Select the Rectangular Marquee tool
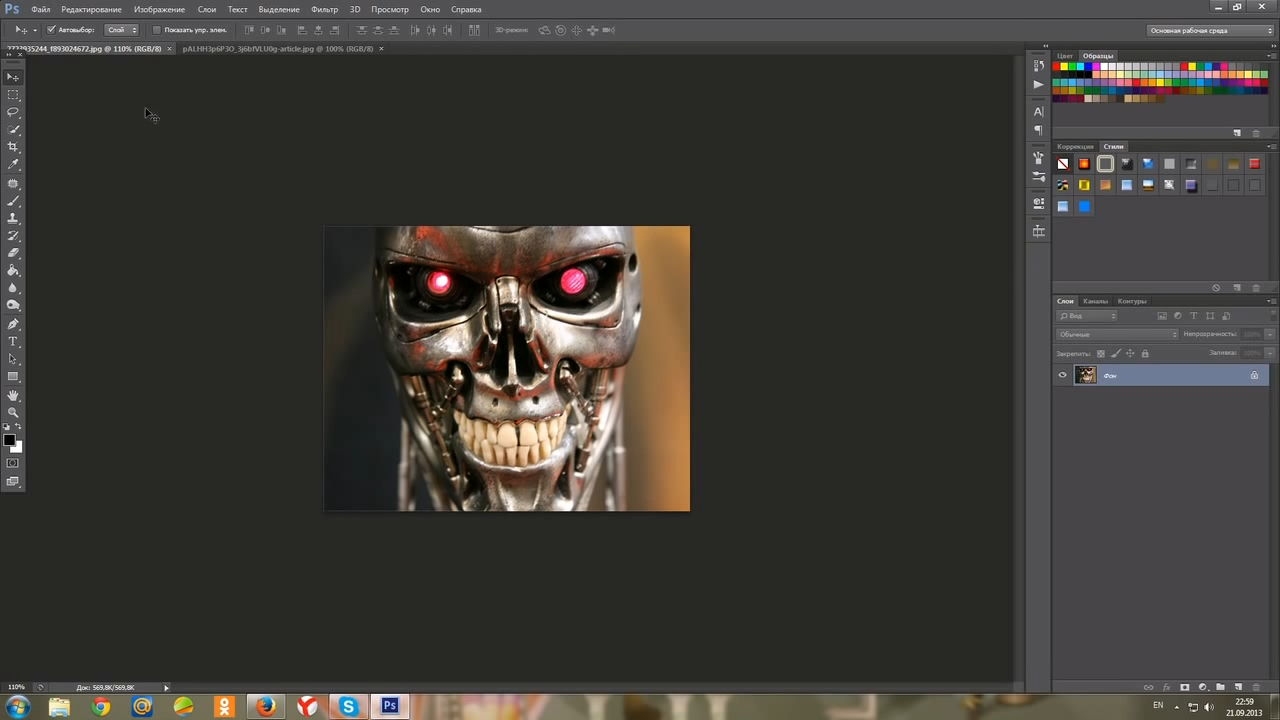This screenshot has height=720, width=1280. point(13,95)
